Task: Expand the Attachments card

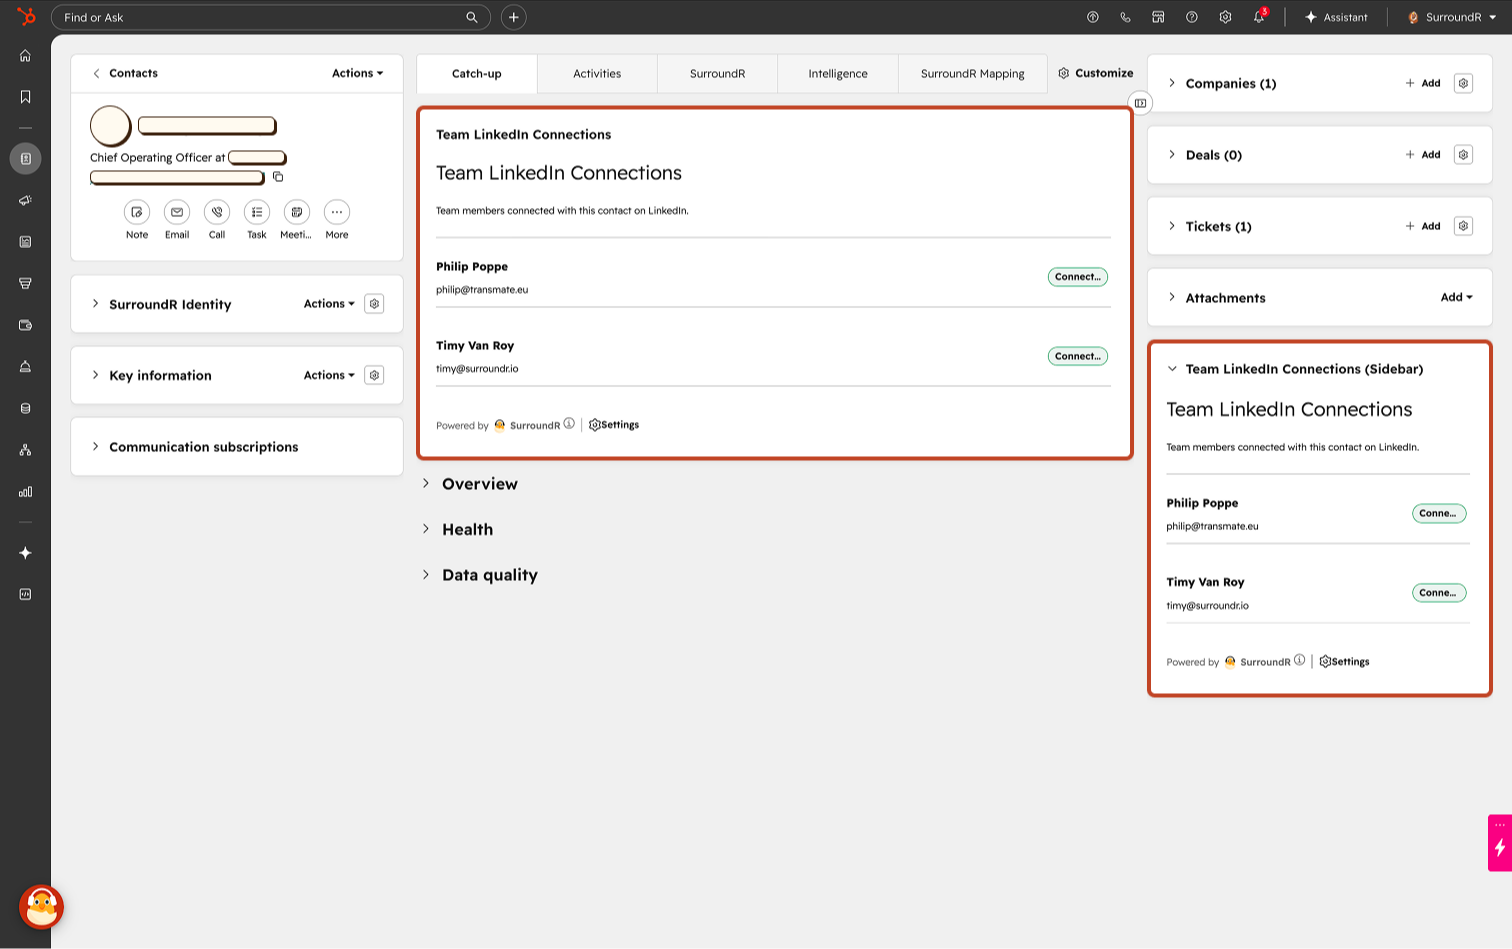Action: coord(1172,297)
